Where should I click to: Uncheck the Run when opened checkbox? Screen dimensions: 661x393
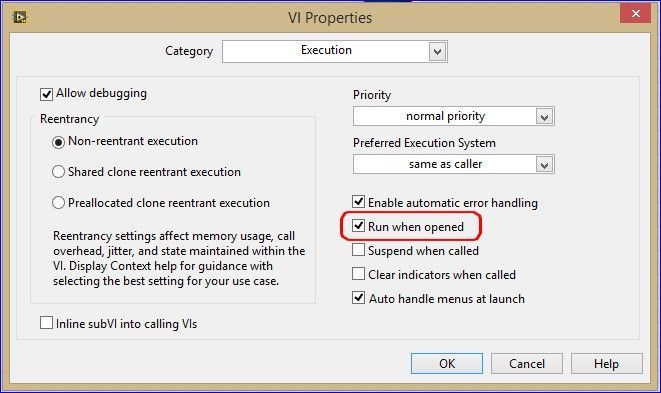click(x=358, y=226)
